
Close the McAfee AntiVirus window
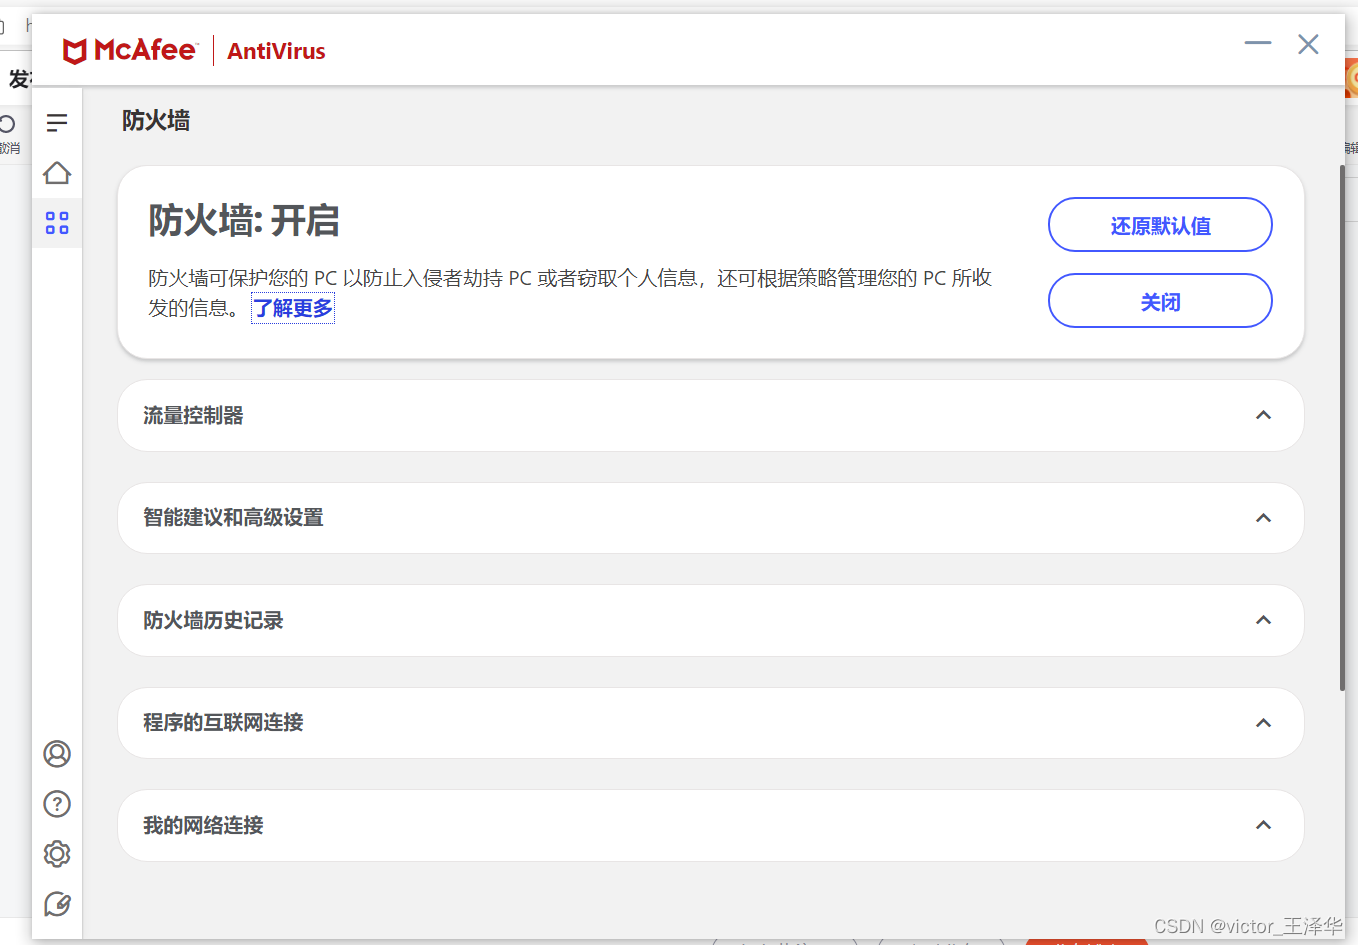pyautogui.click(x=1308, y=44)
